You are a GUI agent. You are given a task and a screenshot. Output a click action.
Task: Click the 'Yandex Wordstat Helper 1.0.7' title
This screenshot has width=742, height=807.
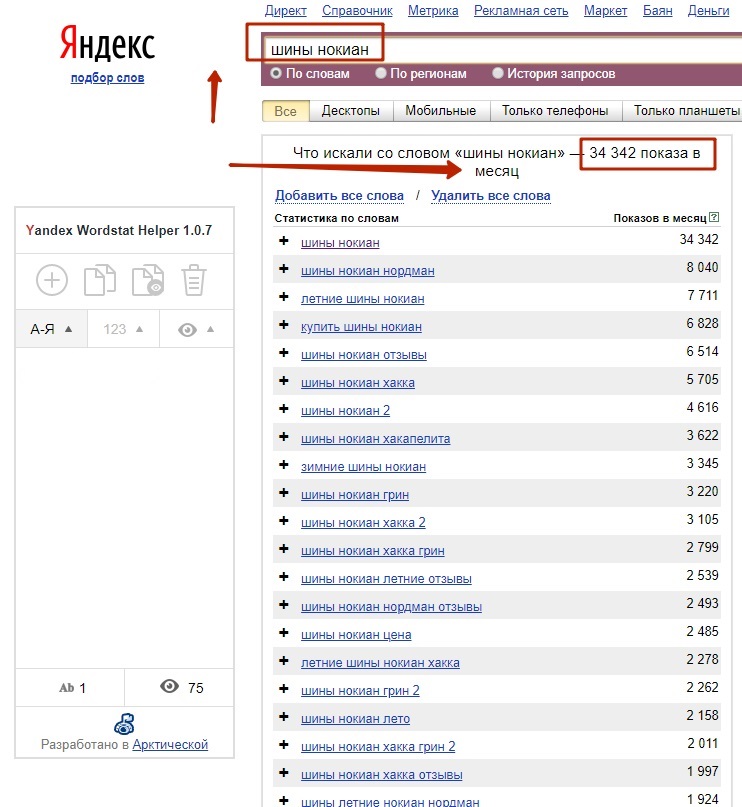(x=119, y=230)
